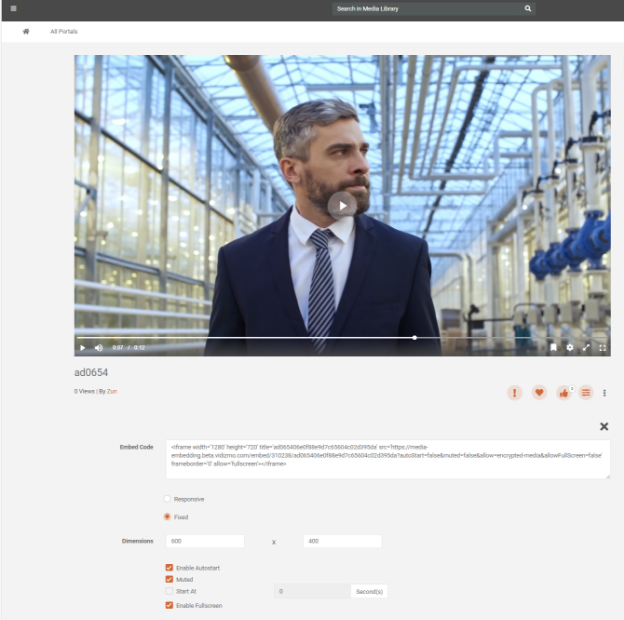Toggle the Muted checkbox
The height and width of the screenshot is (620, 624).
pos(169,579)
